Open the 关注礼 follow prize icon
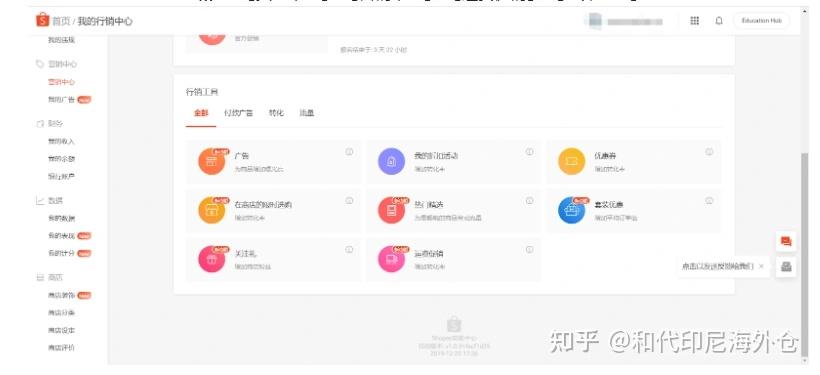Image resolution: width=820 pixels, height=375 pixels. tap(211, 259)
